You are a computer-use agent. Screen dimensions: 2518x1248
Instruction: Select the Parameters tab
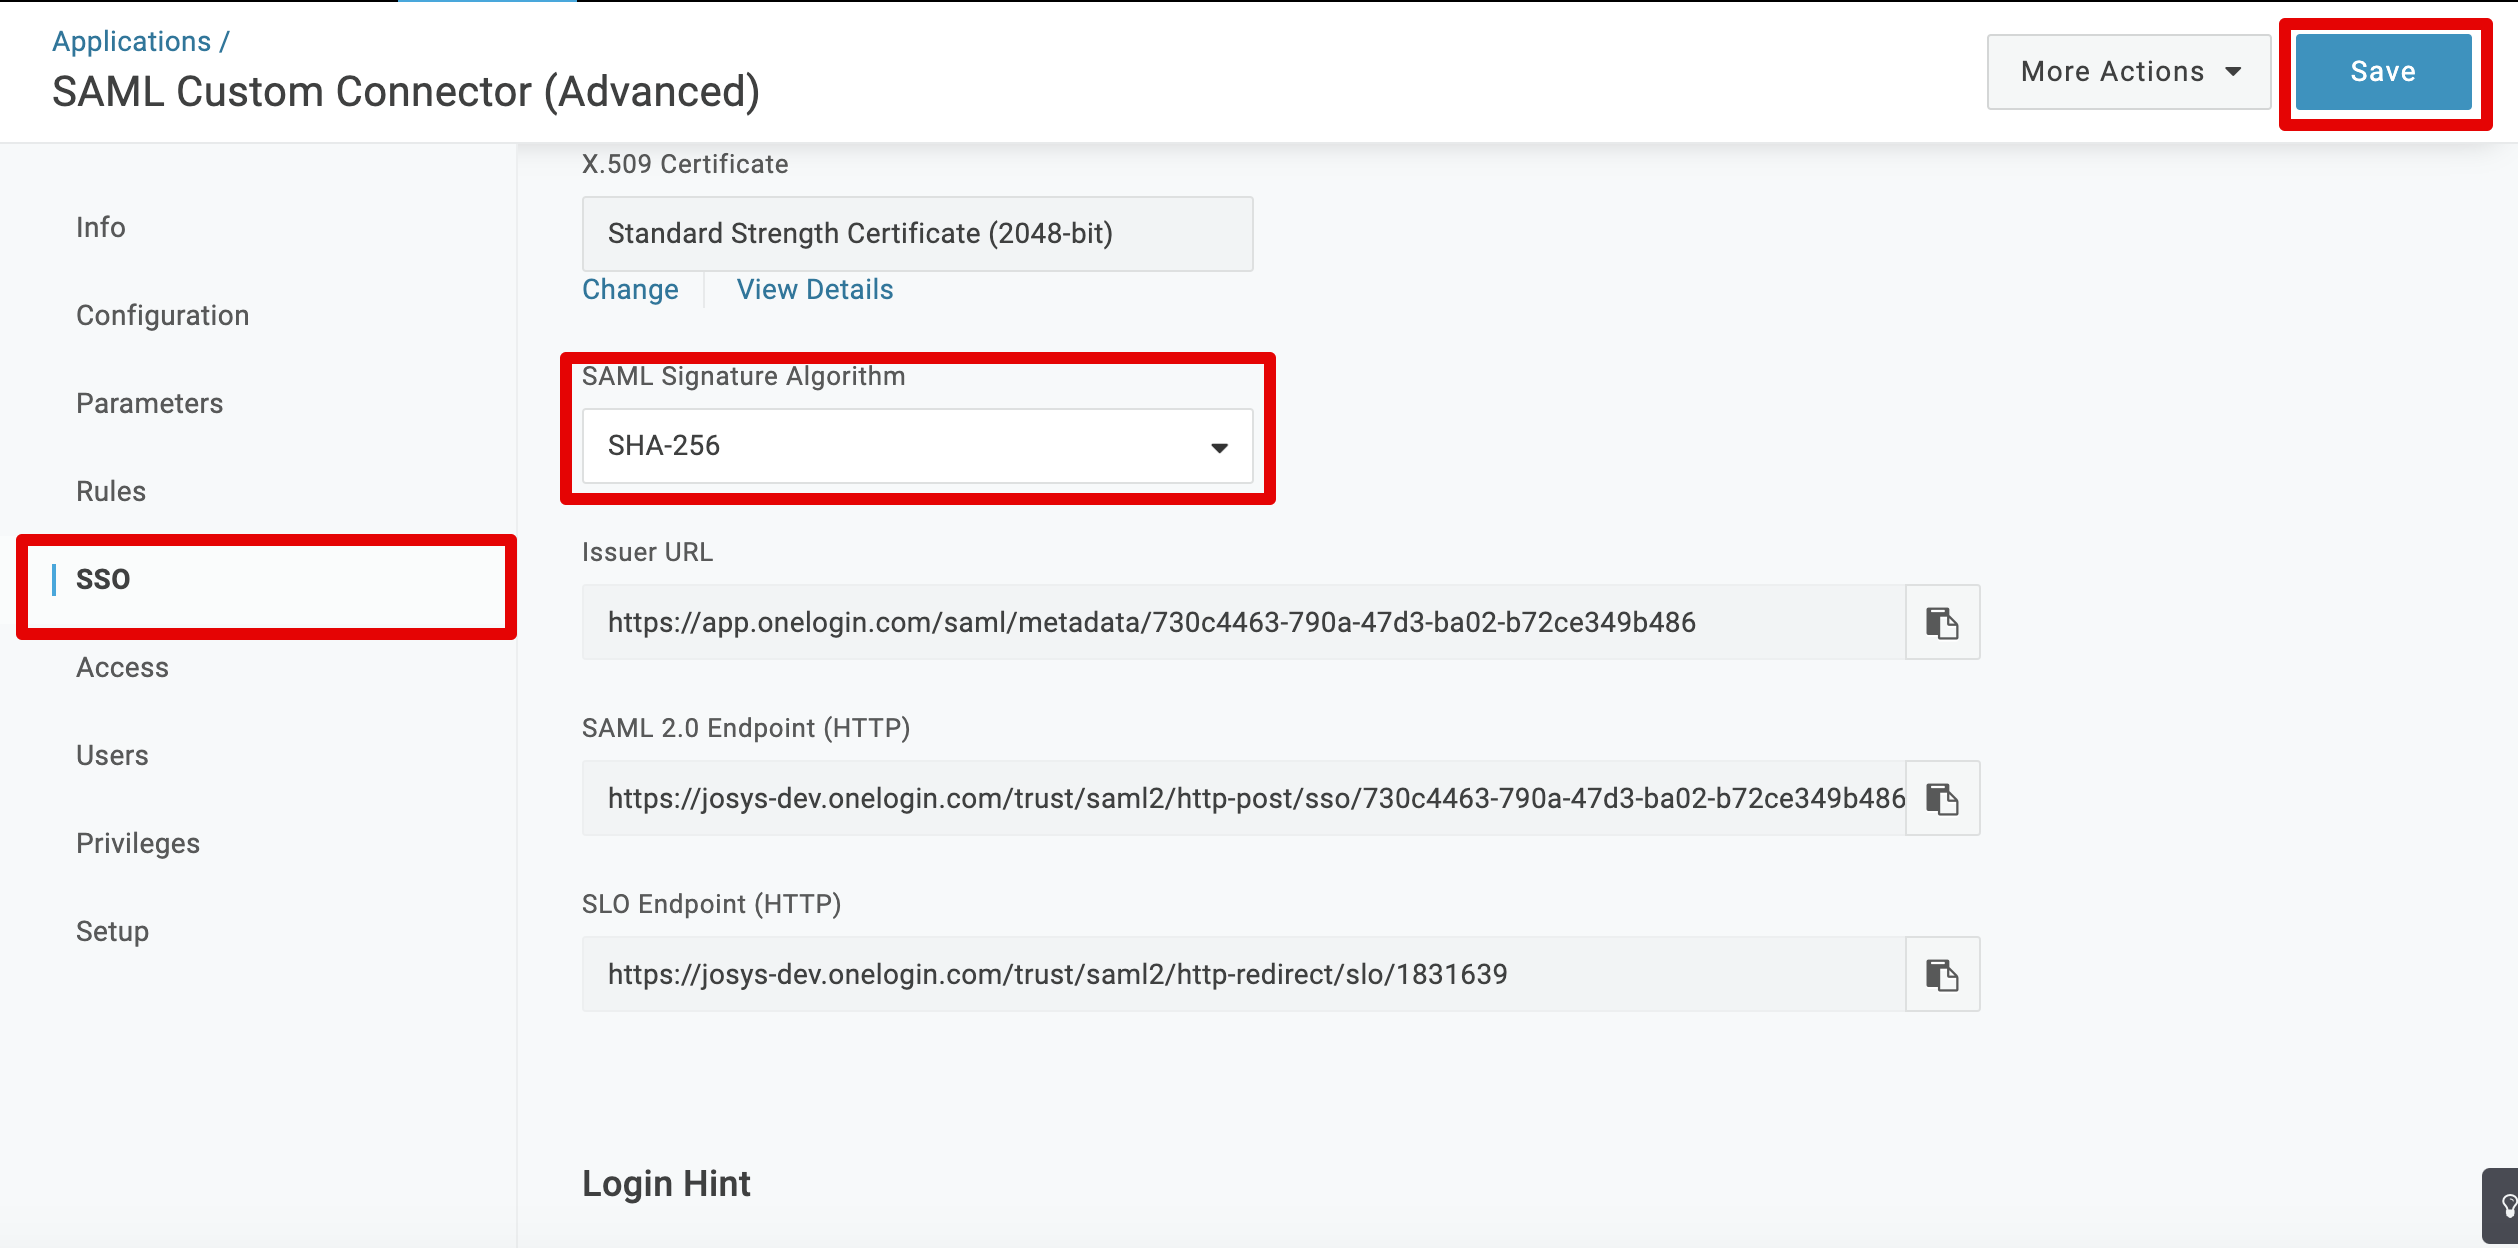tap(149, 404)
